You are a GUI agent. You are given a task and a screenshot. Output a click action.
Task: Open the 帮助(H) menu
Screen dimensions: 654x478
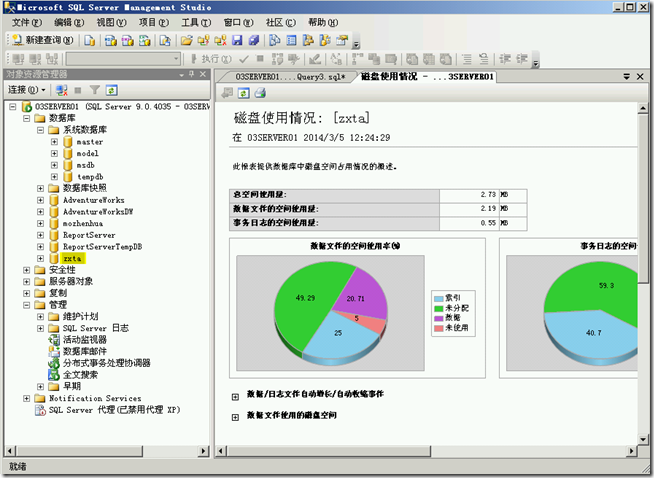(323, 22)
